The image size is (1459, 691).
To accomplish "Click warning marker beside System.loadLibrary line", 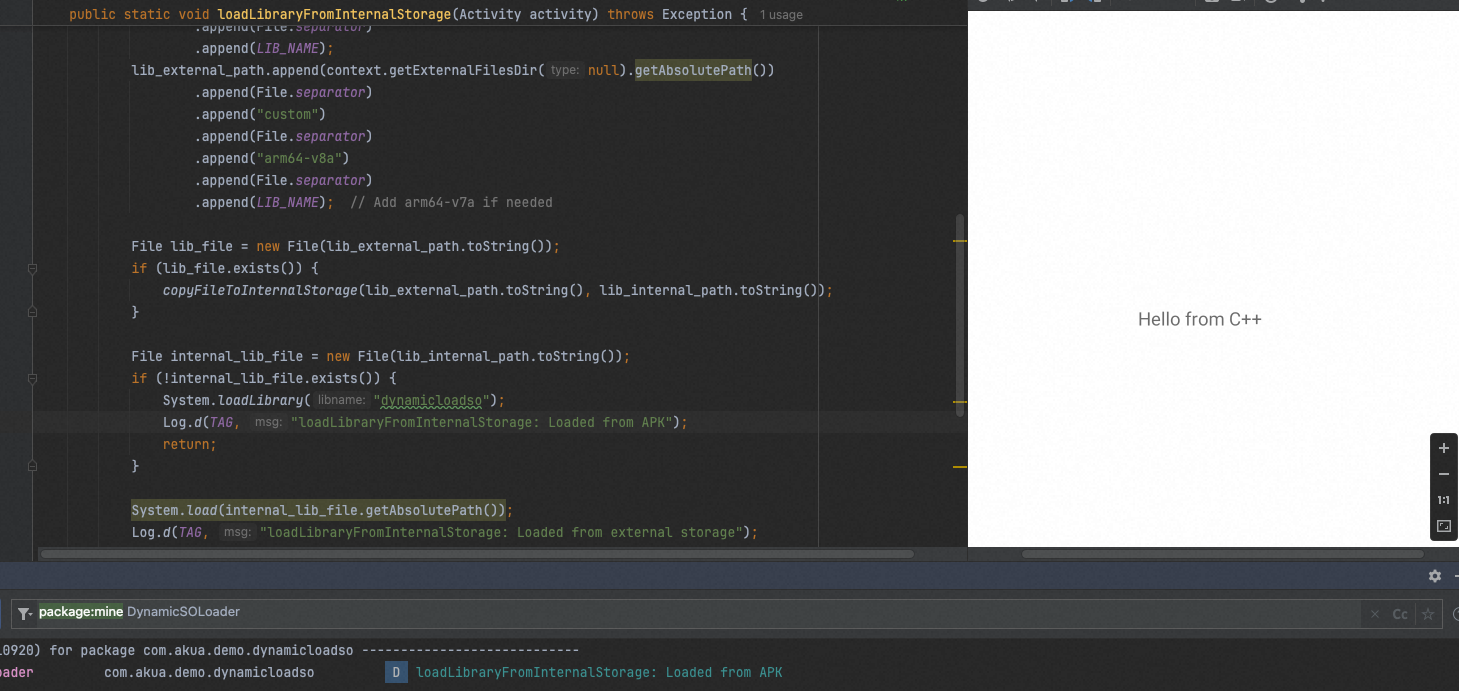I will tap(960, 402).
